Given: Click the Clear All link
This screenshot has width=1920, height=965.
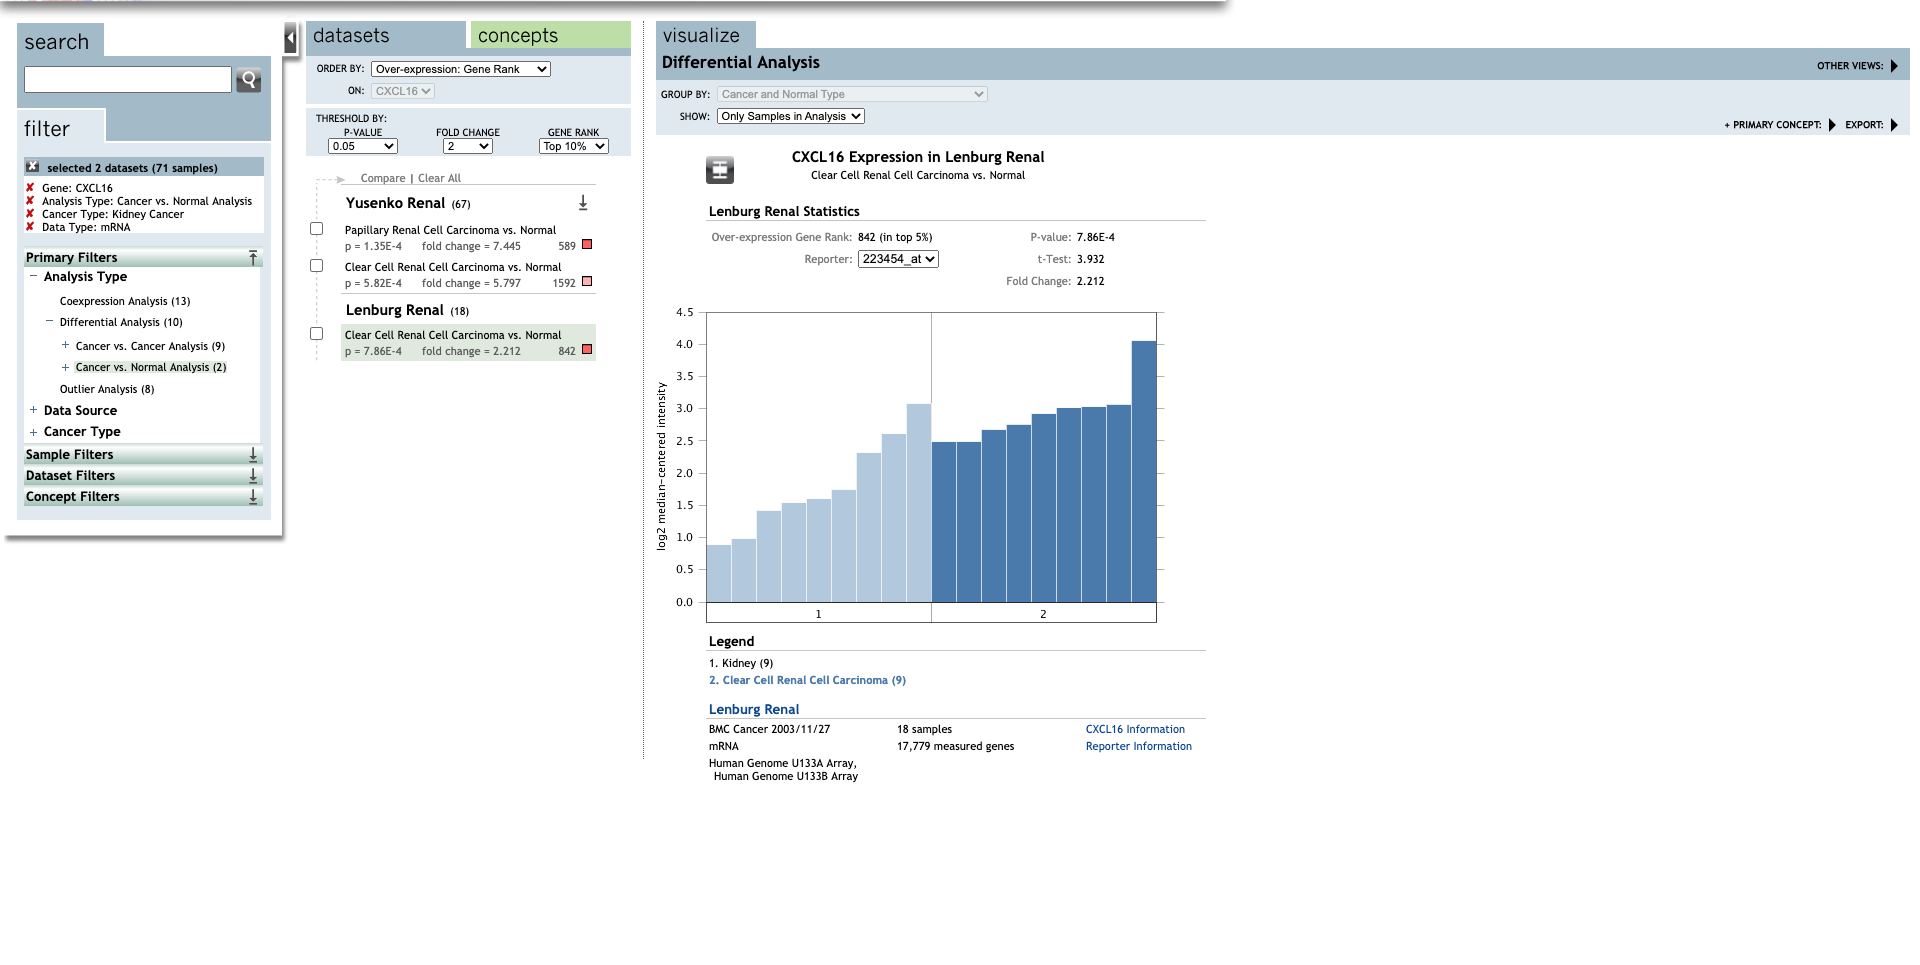Looking at the screenshot, I should (439, 178).
